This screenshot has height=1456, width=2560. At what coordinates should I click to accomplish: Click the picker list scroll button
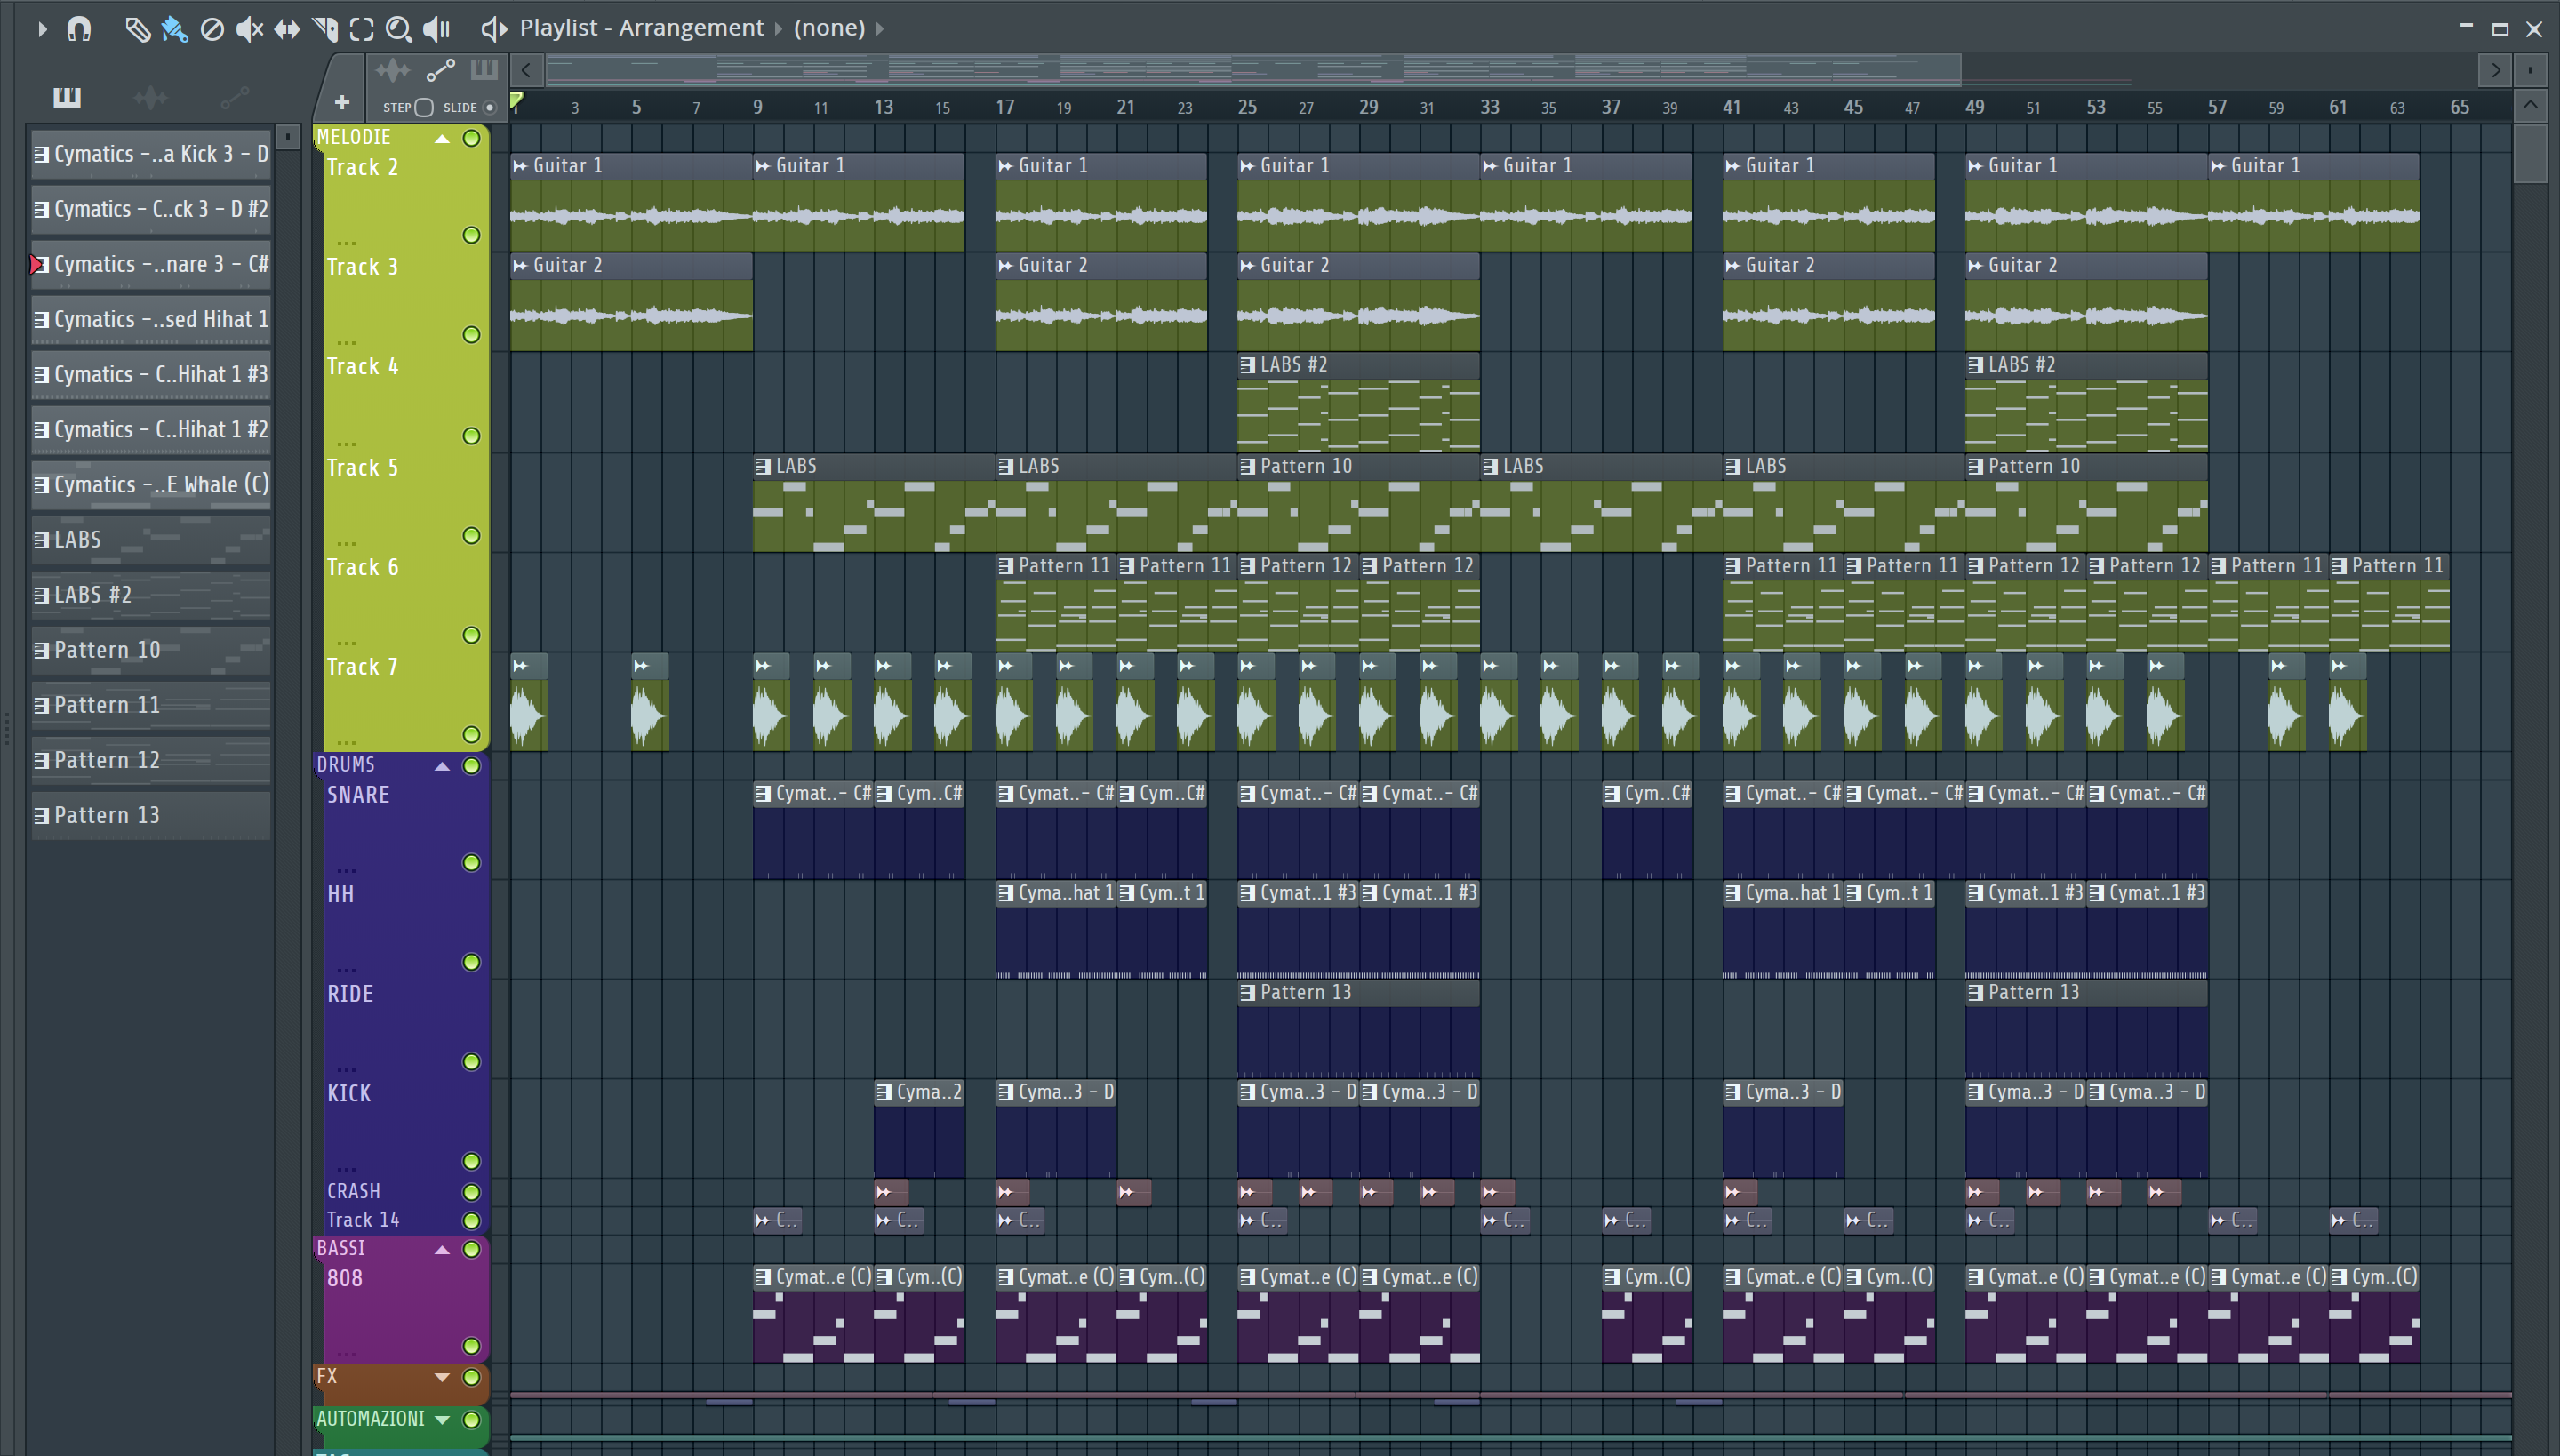pyautogui.click(x=288, y=137)
